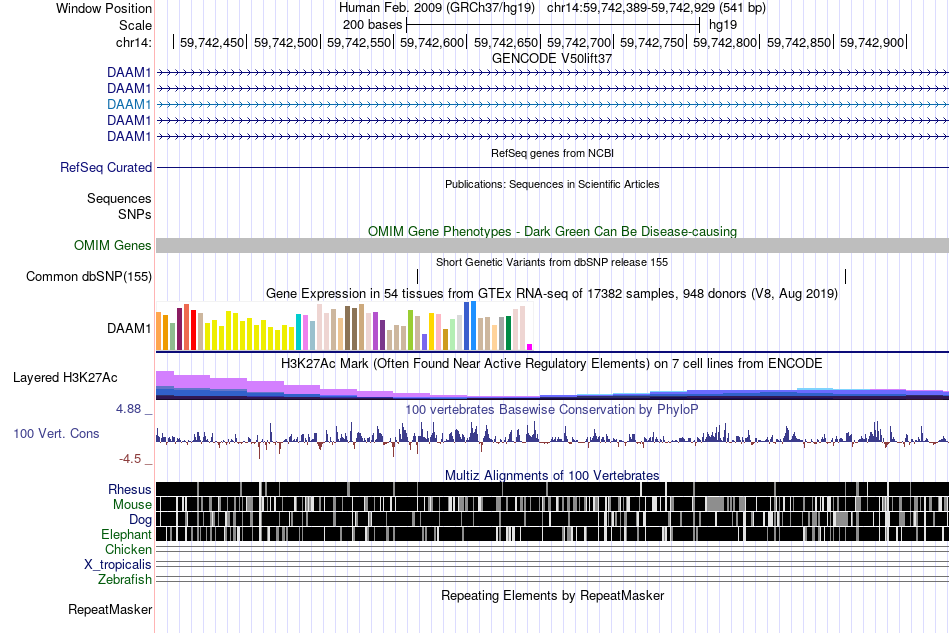Open 'Publications: Sequences in Scientific Articles' title

point(552,184)
